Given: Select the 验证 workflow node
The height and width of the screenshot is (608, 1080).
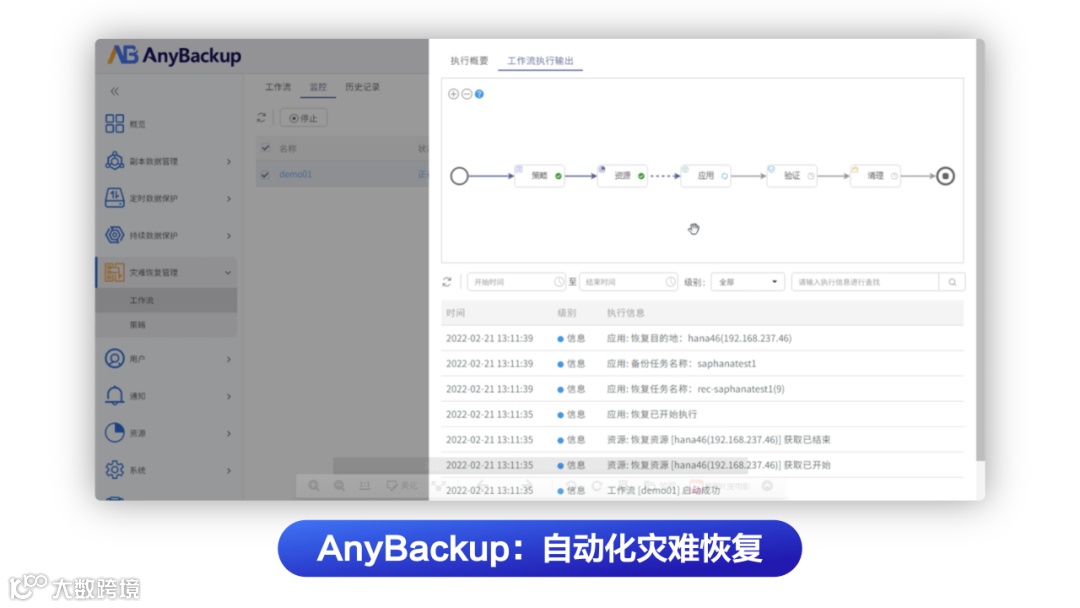Looking at the screenshot, I should coord(792,176).
